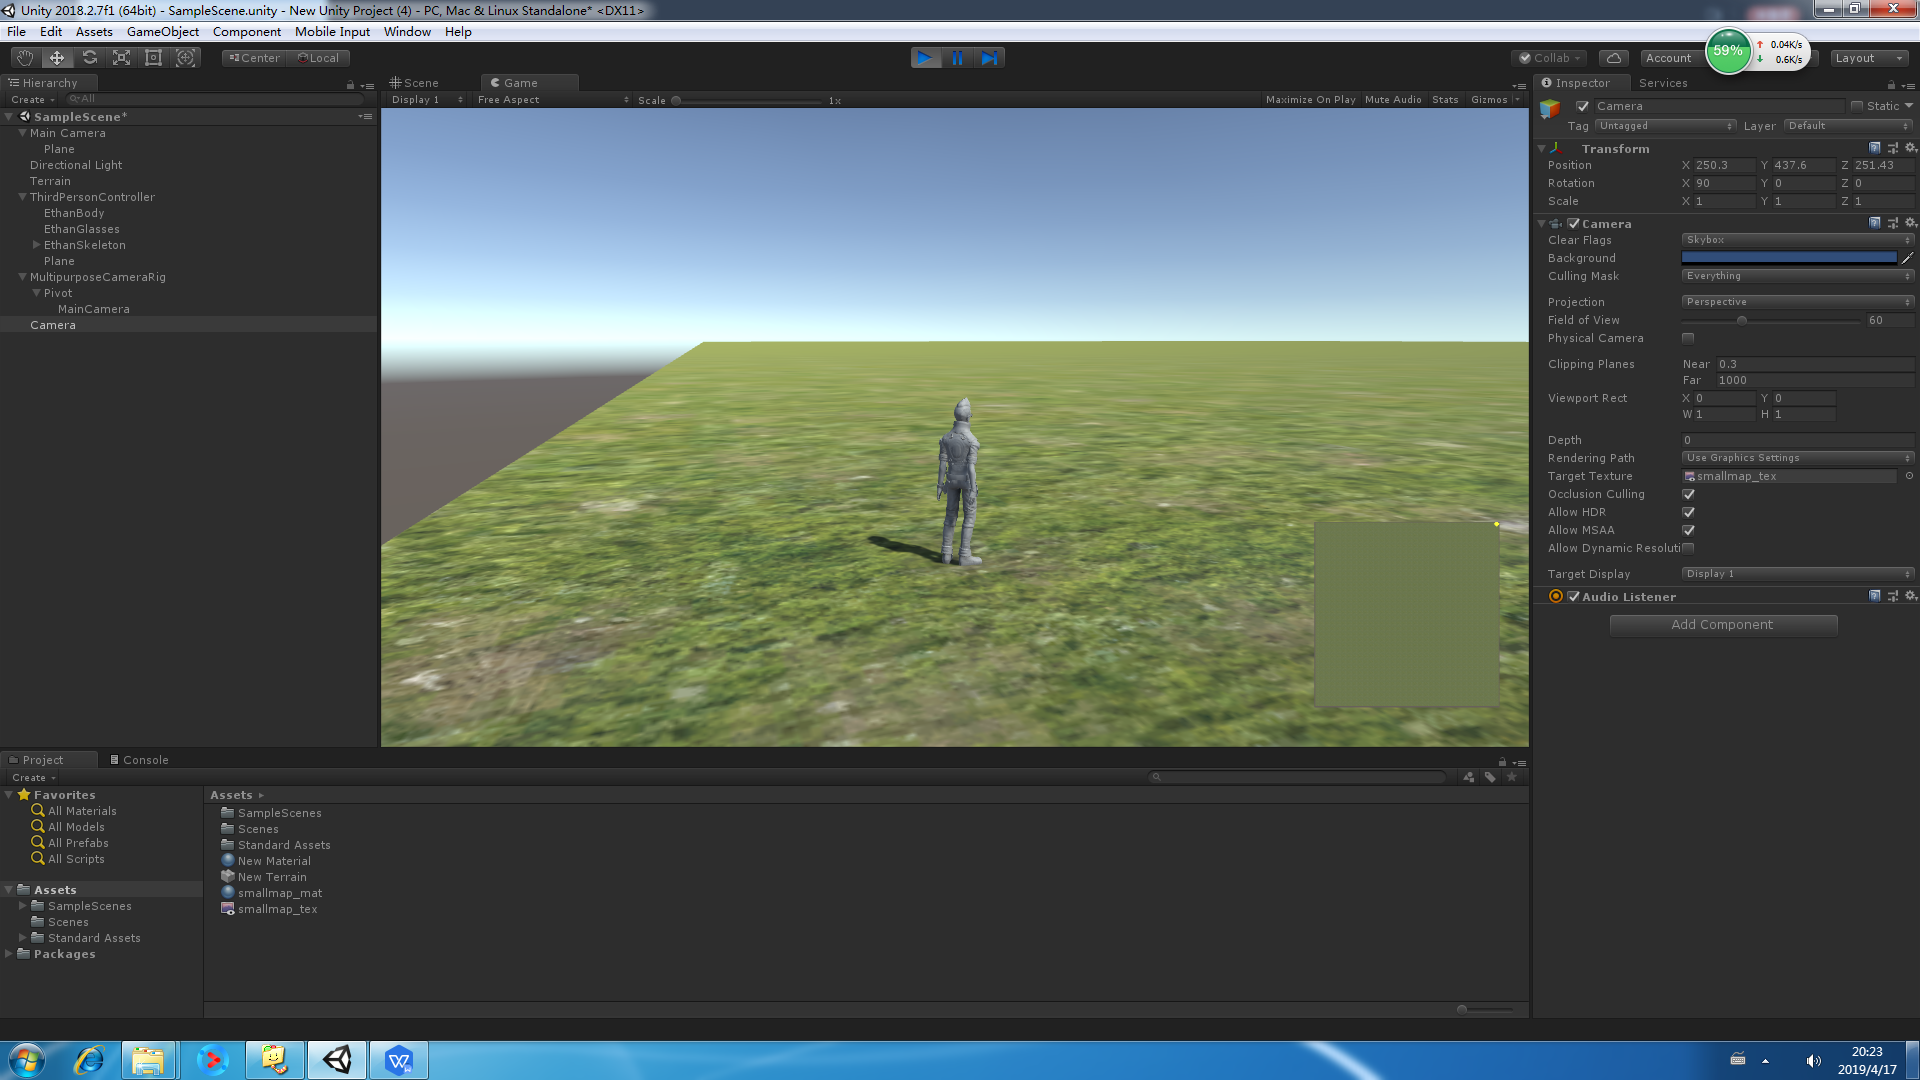The image size is (1920, 1080).
Task: Open the Layout button
Action: pos(1869,58)
